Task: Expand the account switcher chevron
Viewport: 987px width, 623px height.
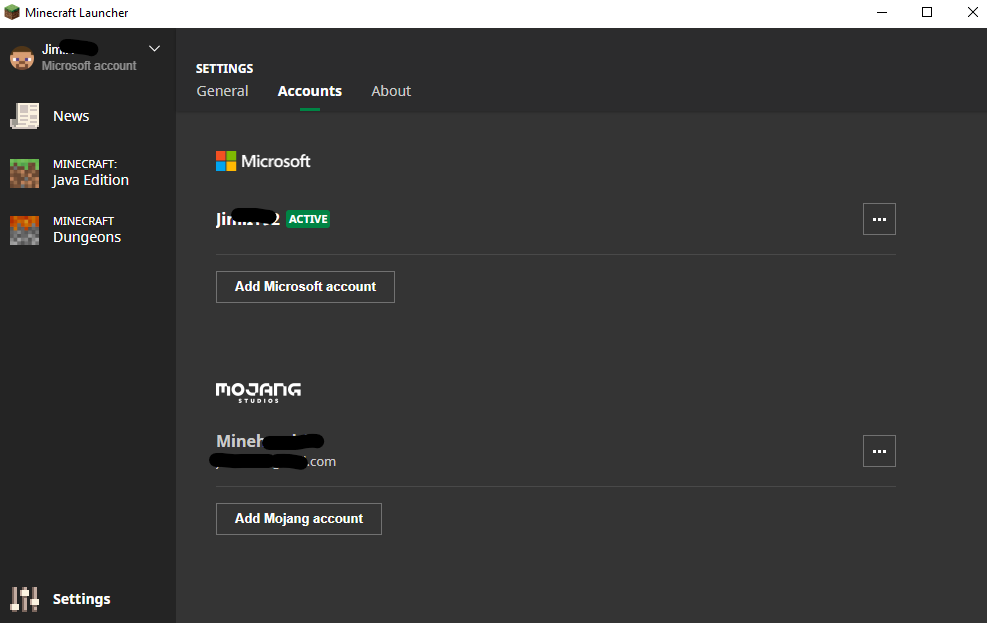Action: (154, 48)
